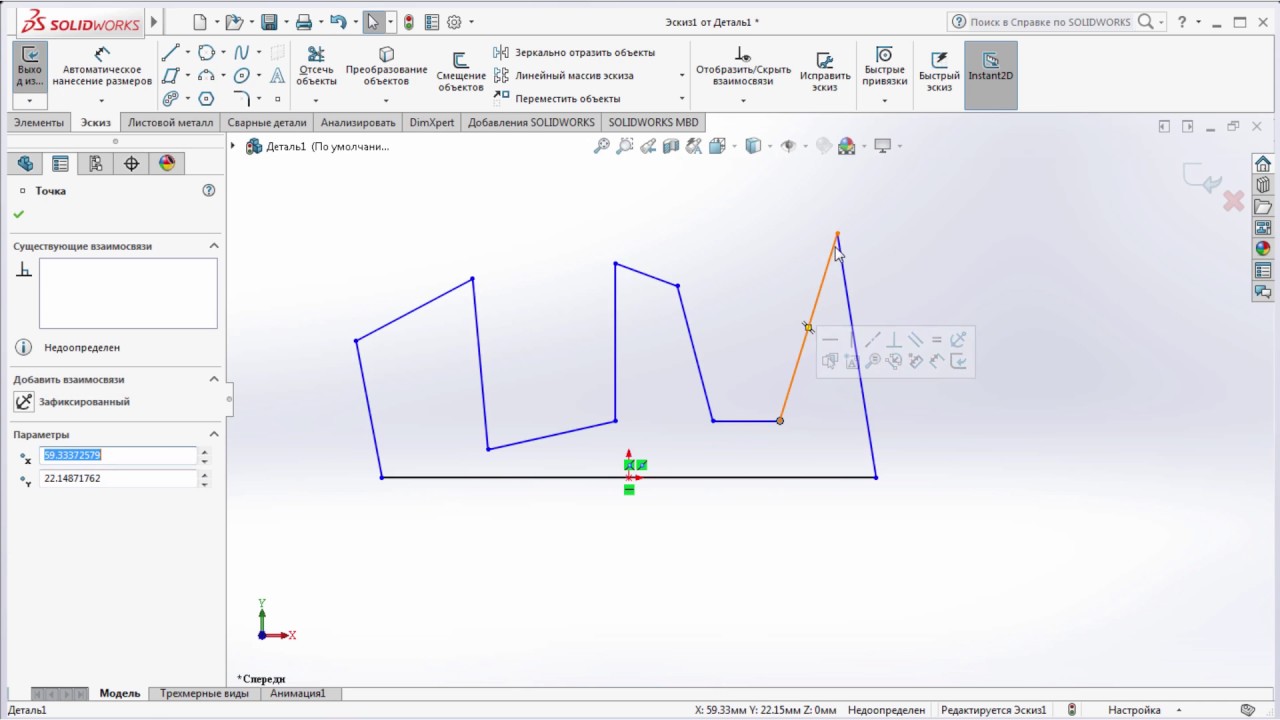Open dropdown next to Line tool

[x=188, y=53]
